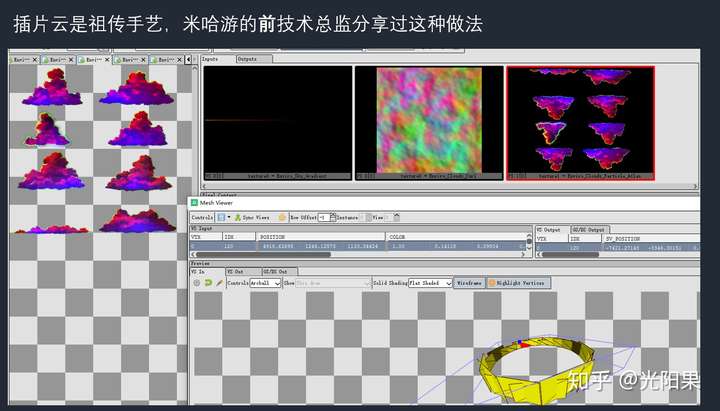Viewport: 720px width, 411px height.
Task: Close the third texture tab
Action: tap(107, 60)
